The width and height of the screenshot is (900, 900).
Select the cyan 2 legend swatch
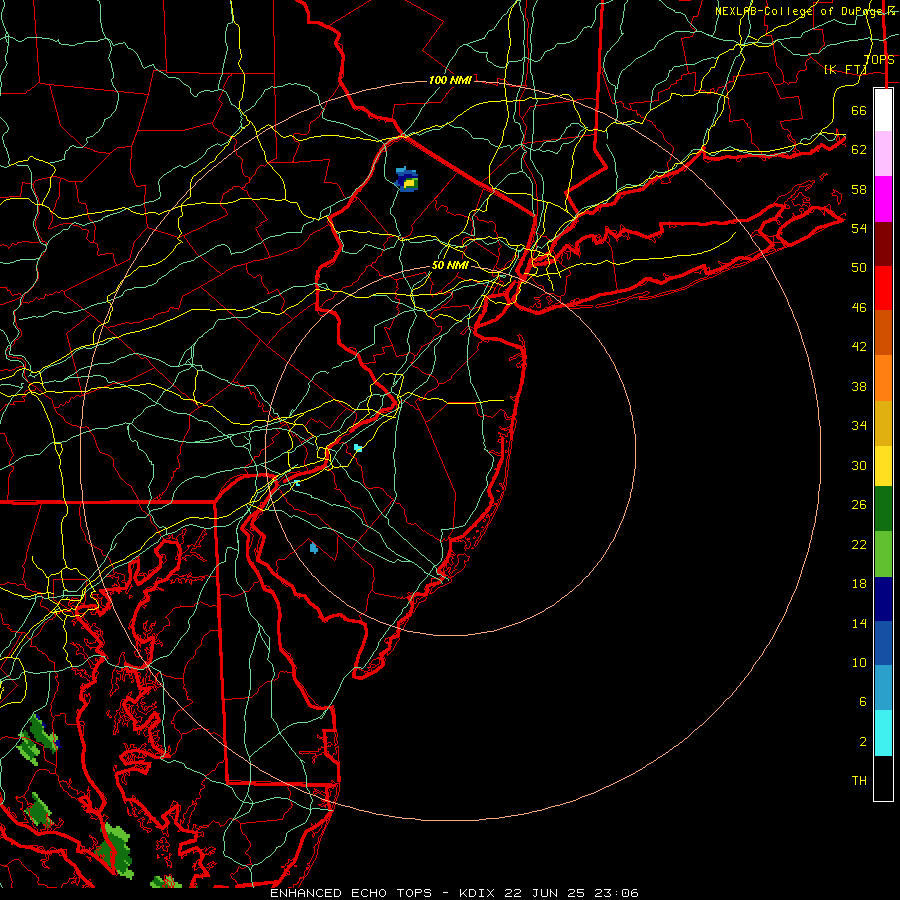tap(883, 733)
